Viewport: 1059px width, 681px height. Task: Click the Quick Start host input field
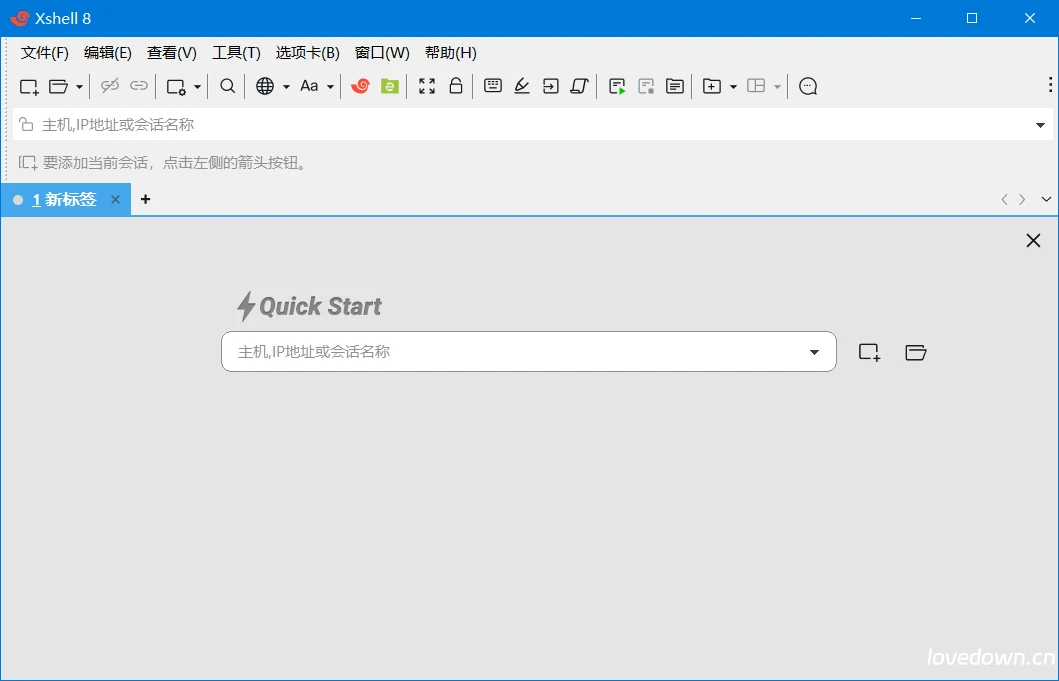pos(510,352)
